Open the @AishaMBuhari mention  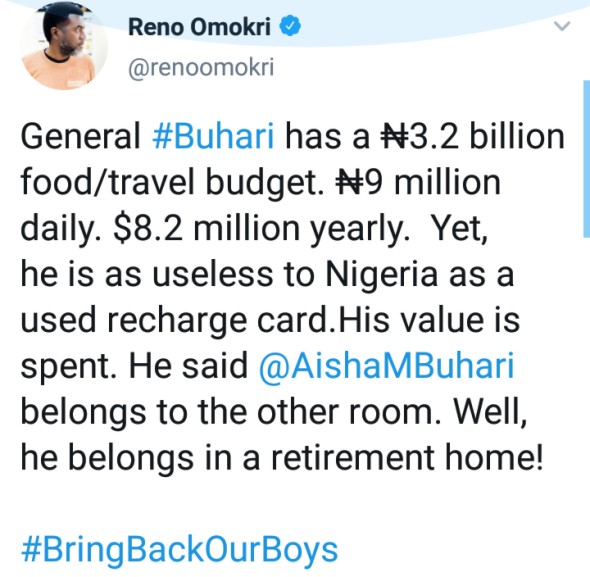click(386, 366)
